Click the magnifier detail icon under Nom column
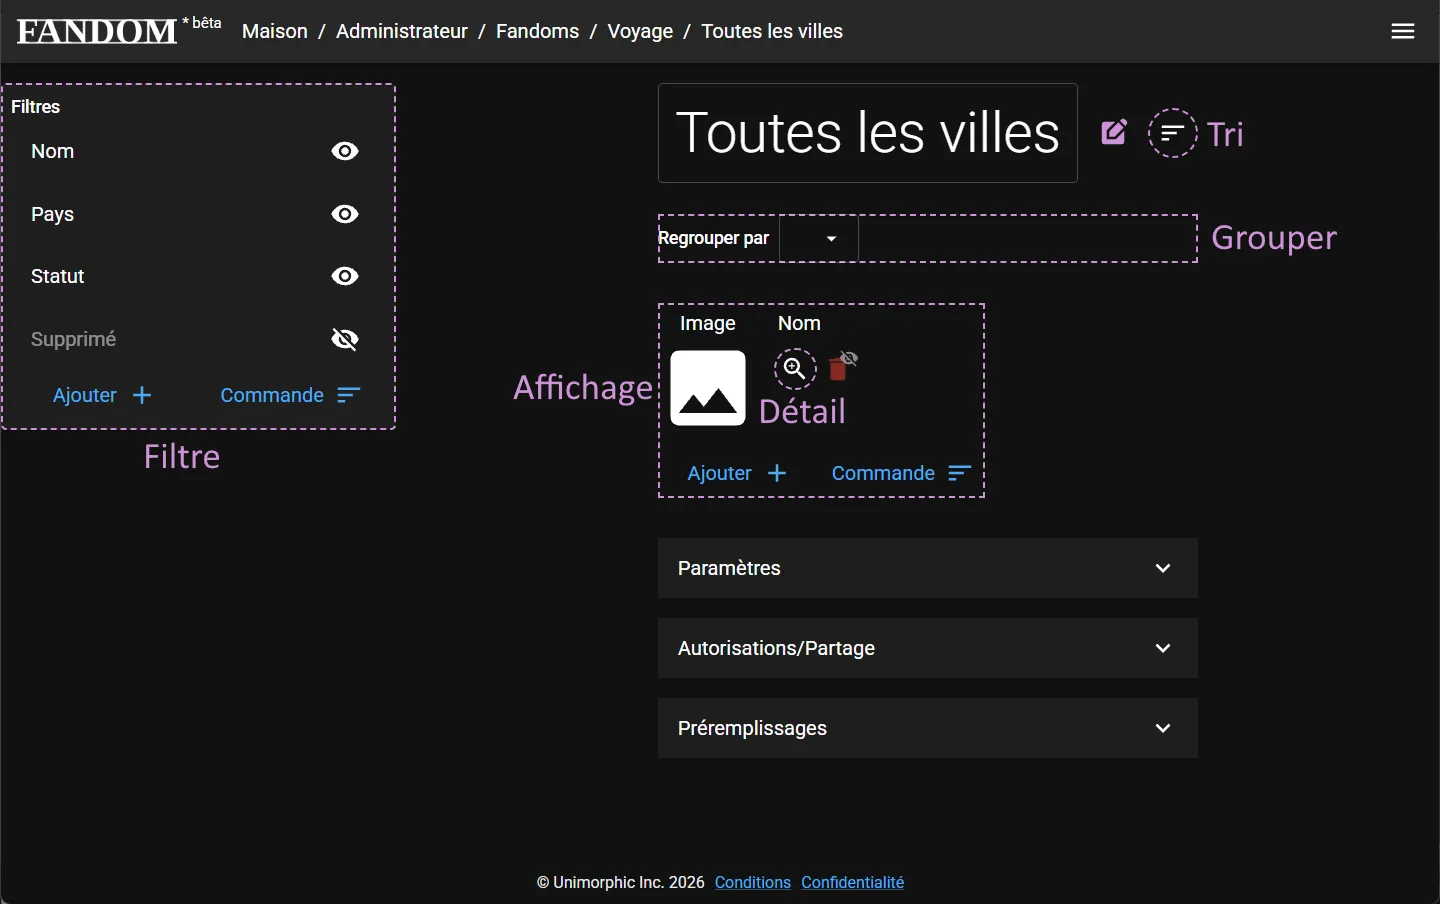1440x904 pixels. (795, 368)
